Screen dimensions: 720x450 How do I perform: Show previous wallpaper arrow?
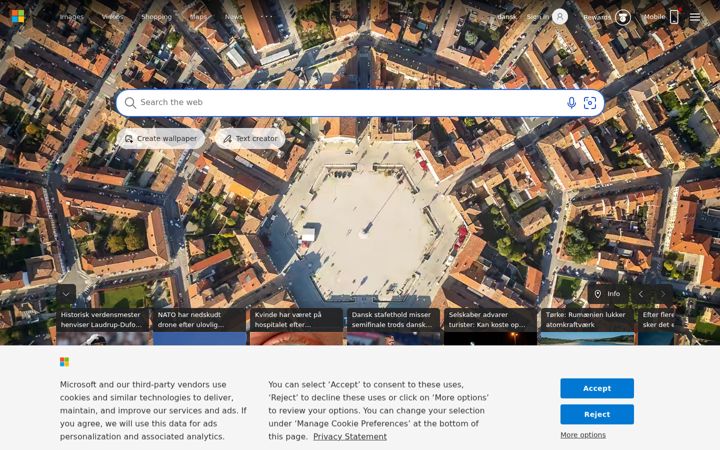click(641, 294)
